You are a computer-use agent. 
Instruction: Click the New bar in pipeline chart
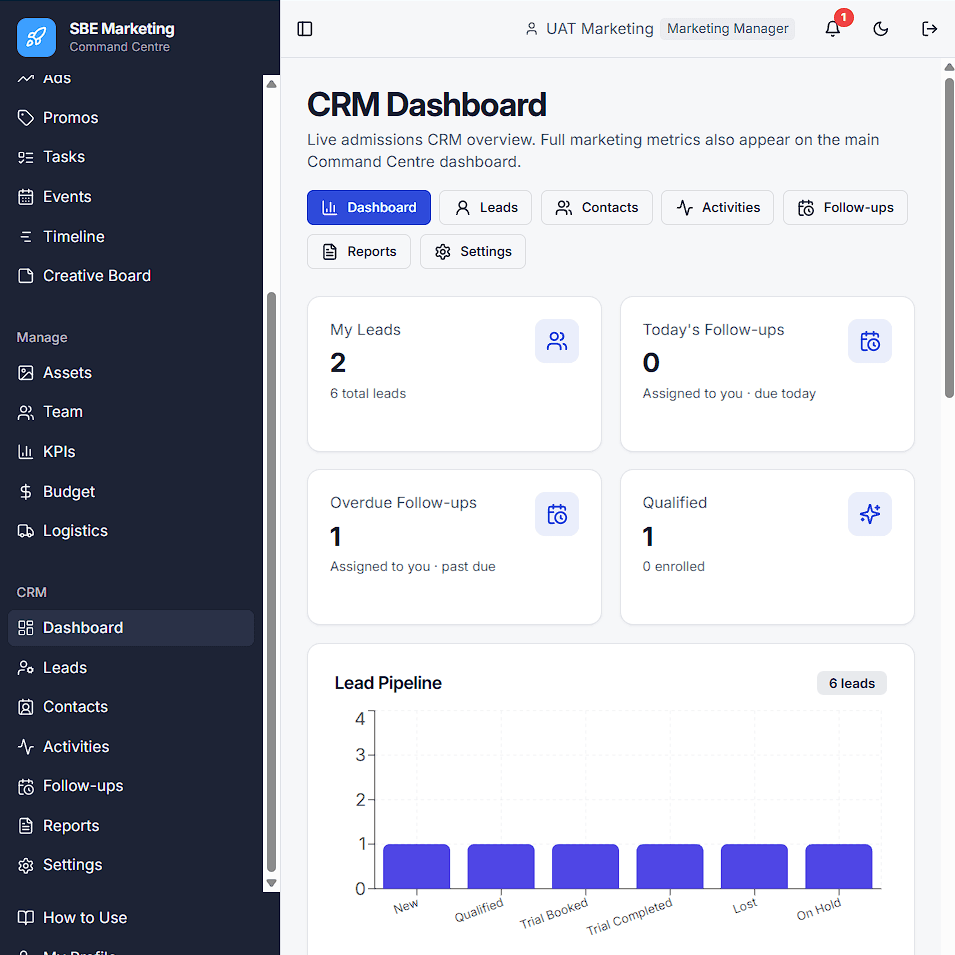417,866
